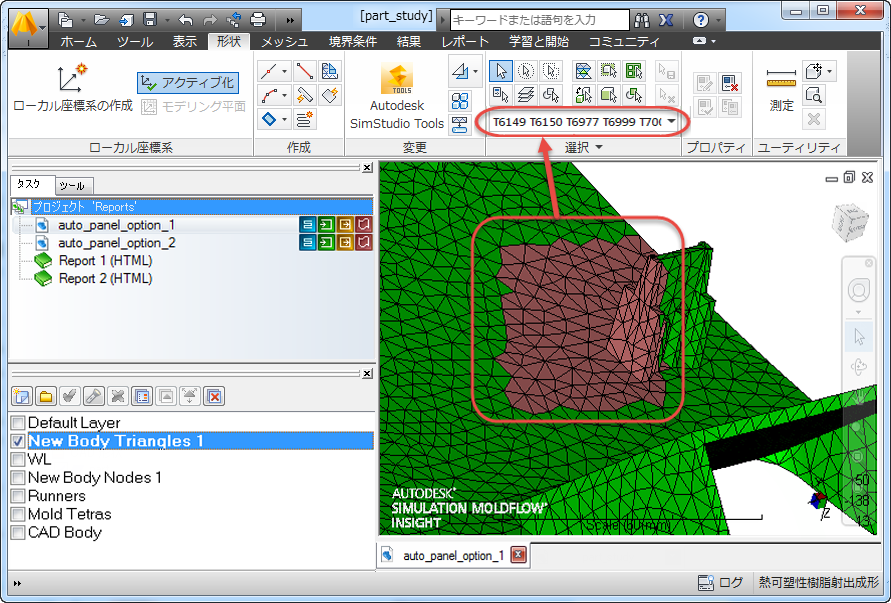This screenshot has height=603, width=891.
Task: Click the binoculars search icon
Action: pyautogui.click(x=642, y=20)
